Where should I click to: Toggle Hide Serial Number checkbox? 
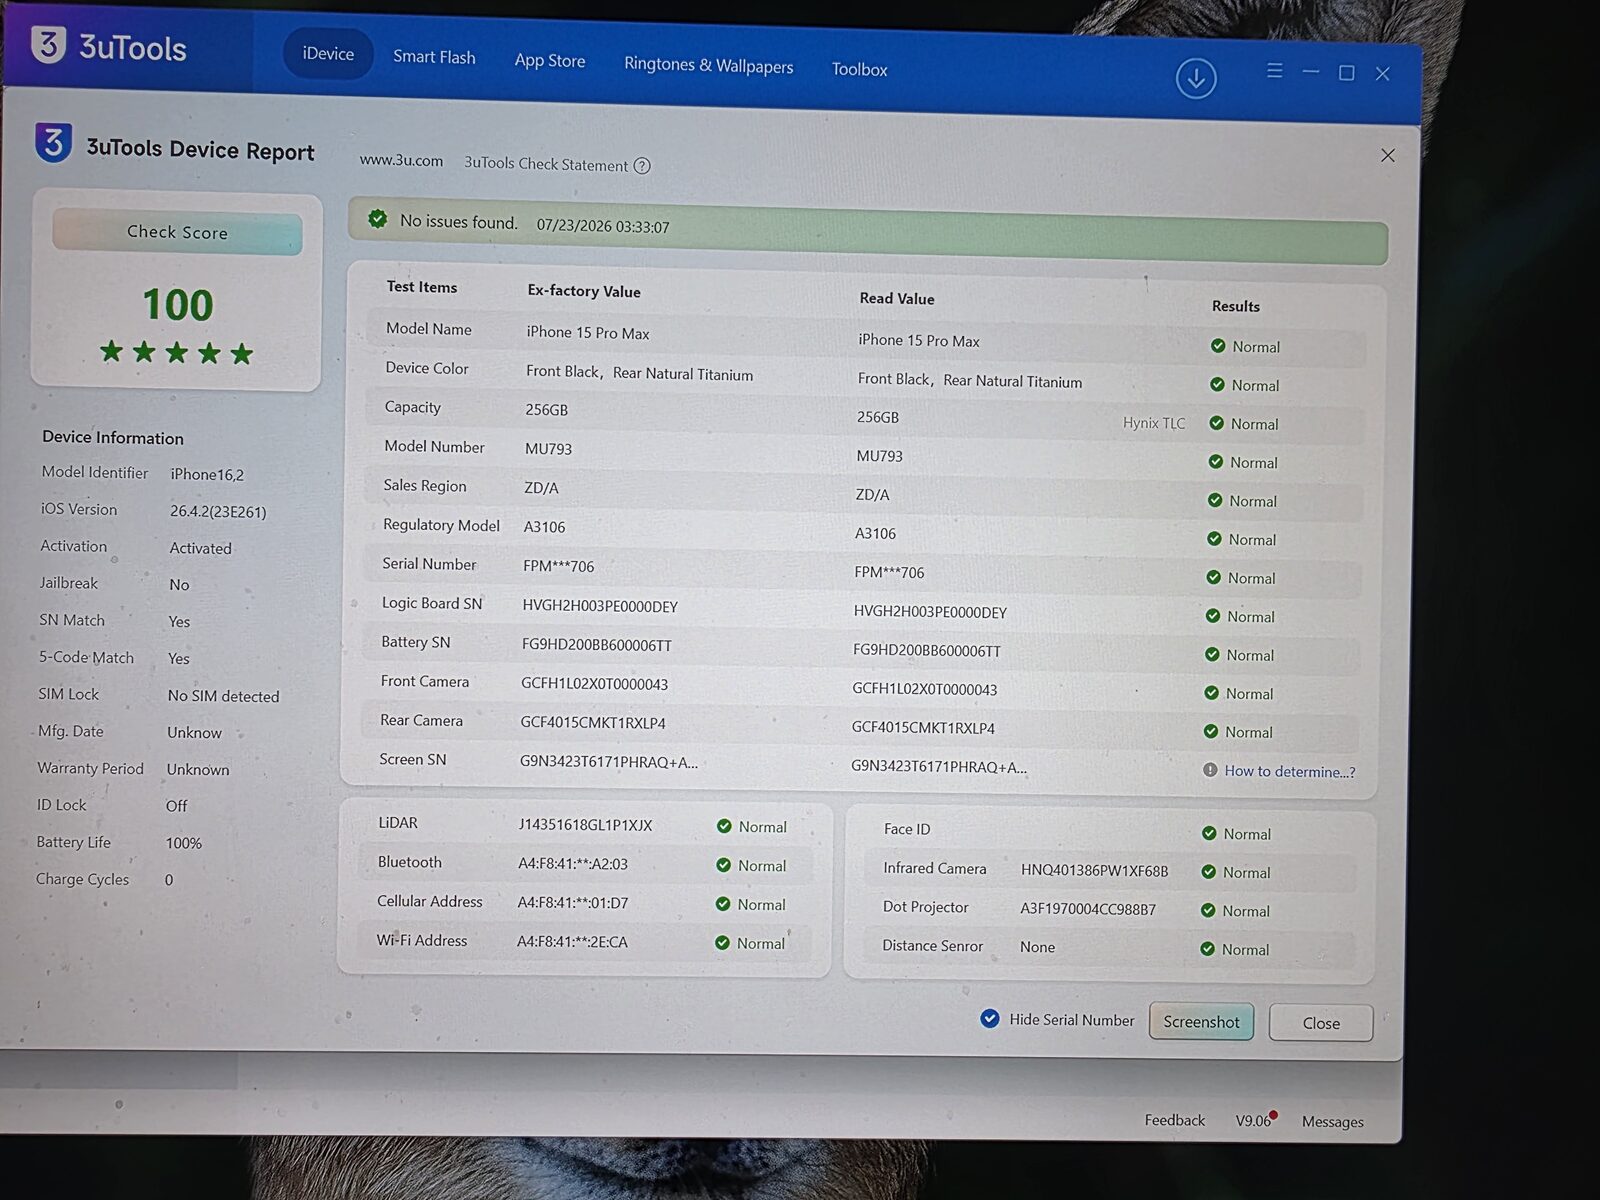pos(990,1019)
